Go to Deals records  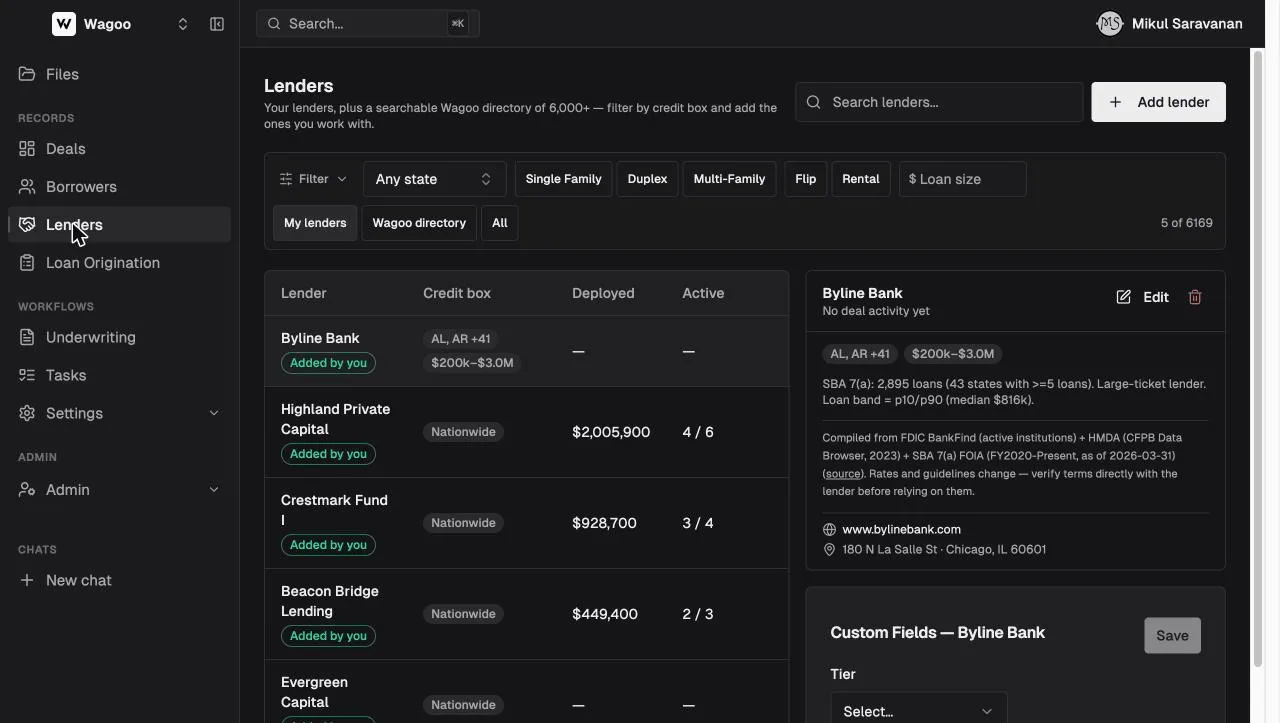[119, 149]
